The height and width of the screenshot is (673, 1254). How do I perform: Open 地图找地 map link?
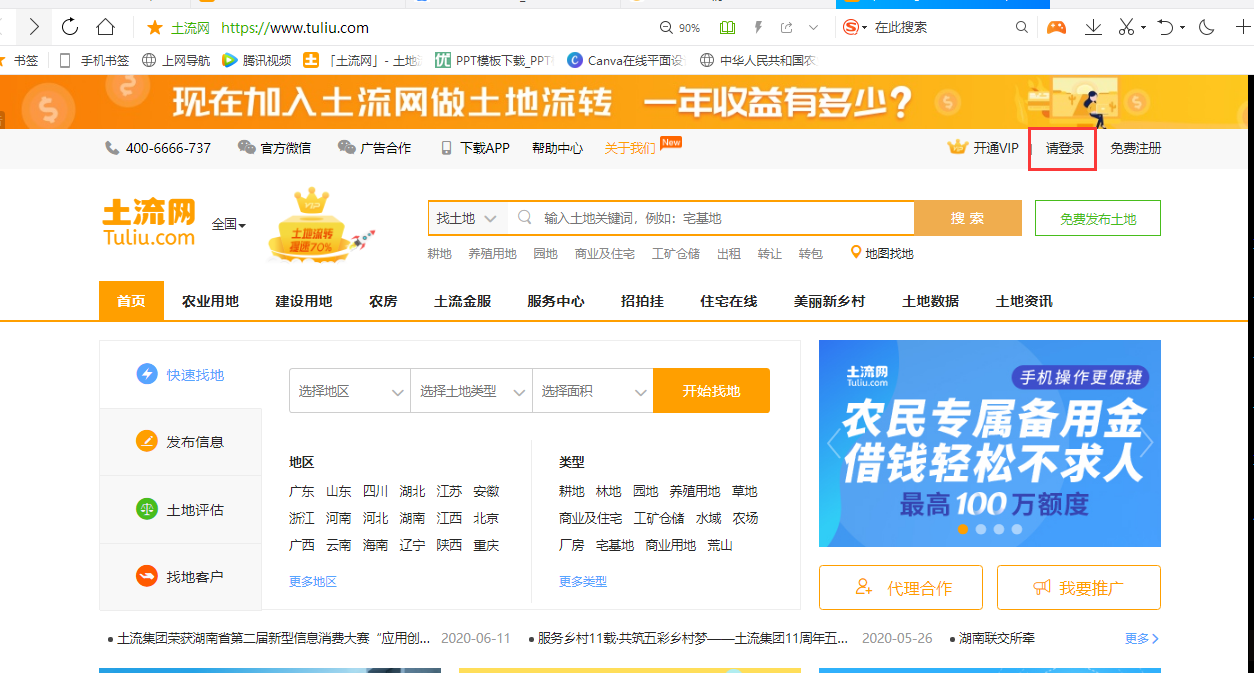point(882,253)
